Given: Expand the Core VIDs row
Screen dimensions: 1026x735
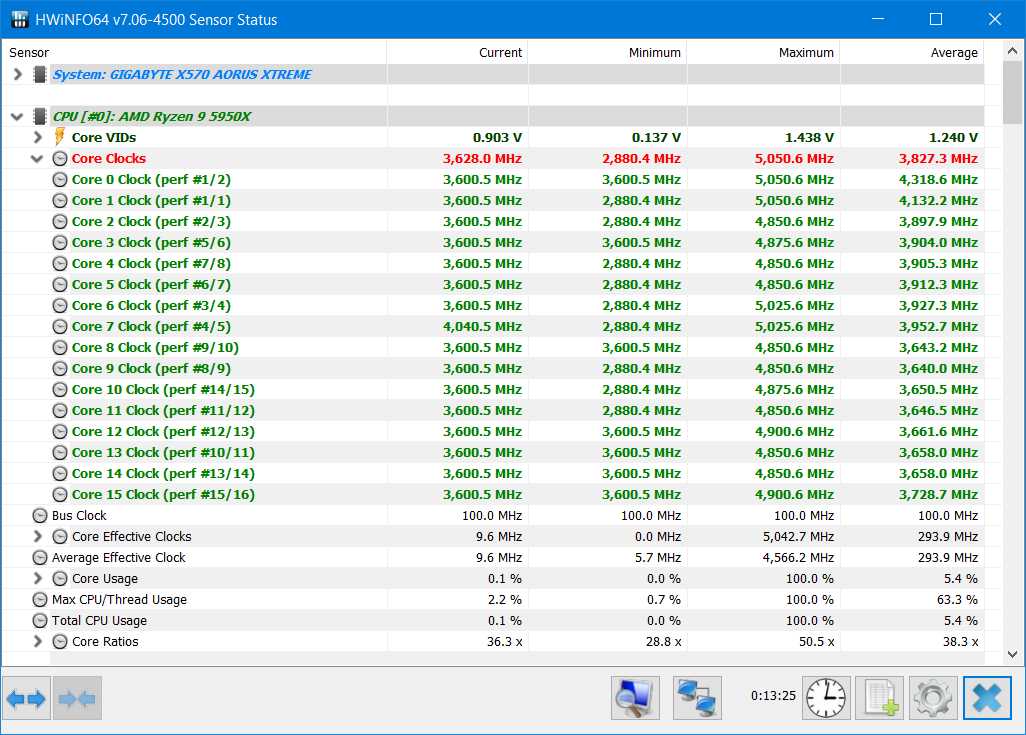Looking at the screenshot, I should pos(38,137).
